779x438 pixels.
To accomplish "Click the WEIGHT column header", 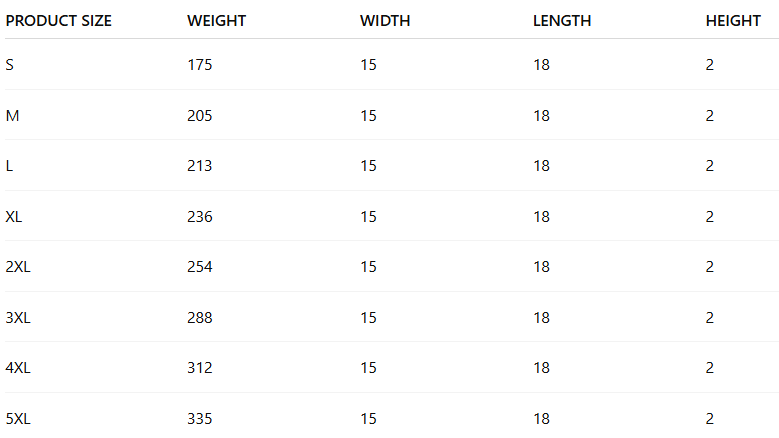I will 216,21.
